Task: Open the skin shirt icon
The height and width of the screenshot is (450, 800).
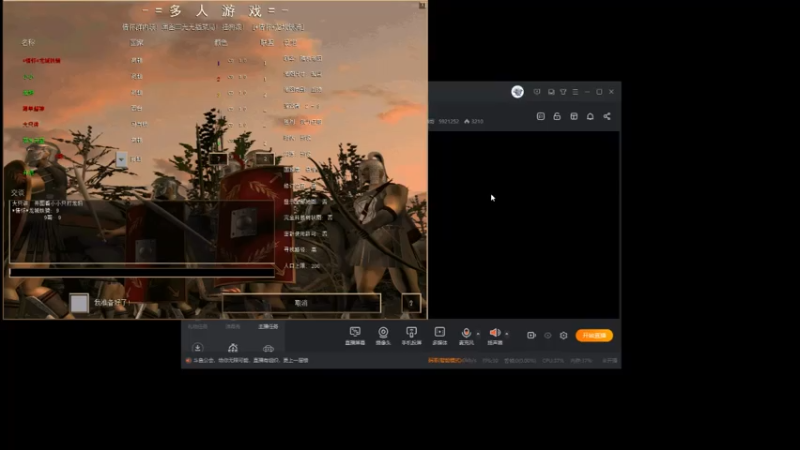Action: pyautogui.click(x=563, y=92)
